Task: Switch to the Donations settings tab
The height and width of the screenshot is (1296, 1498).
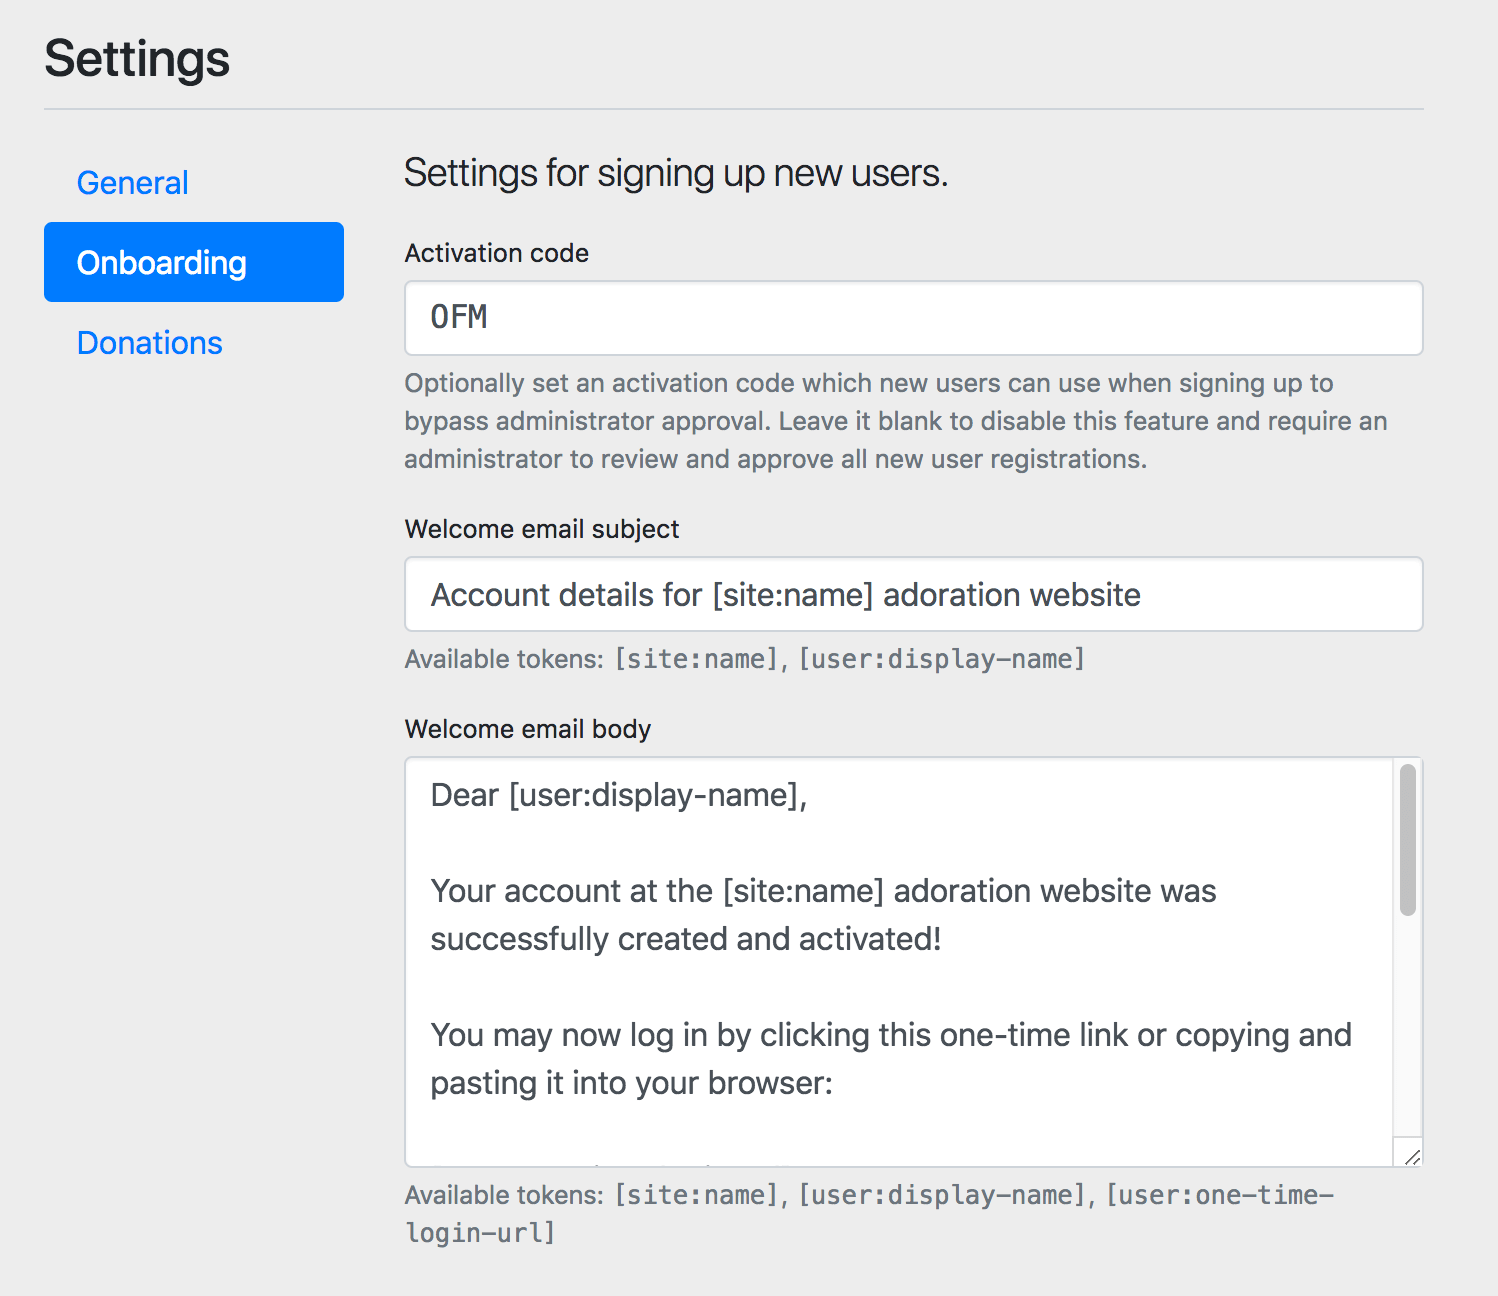Action: pos(149,343)
